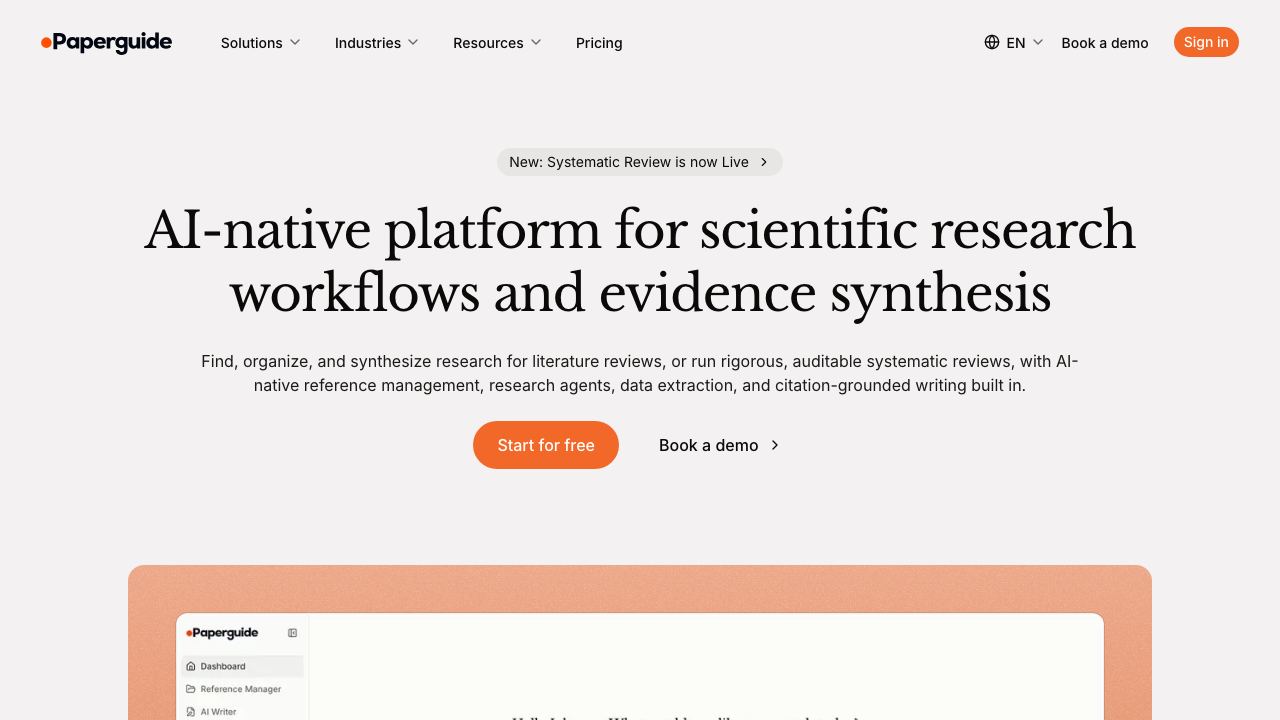Open the Systematic Review is now Live announcement
This screenshot has height=720, width=1280.
[640, 162]
